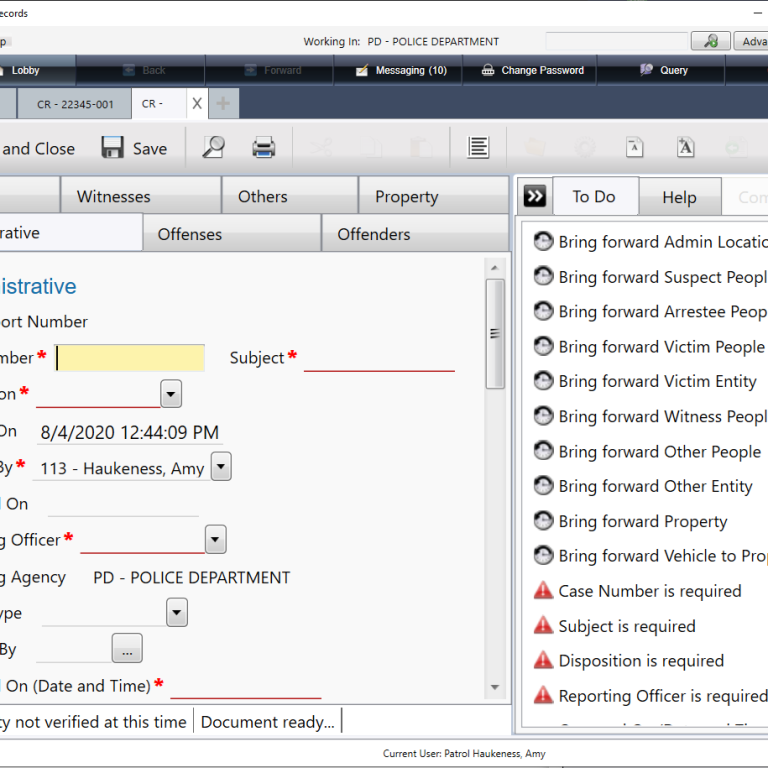Click the Save floppy disk icon
Screen dimensions: 768x768
tap(112, 147)
